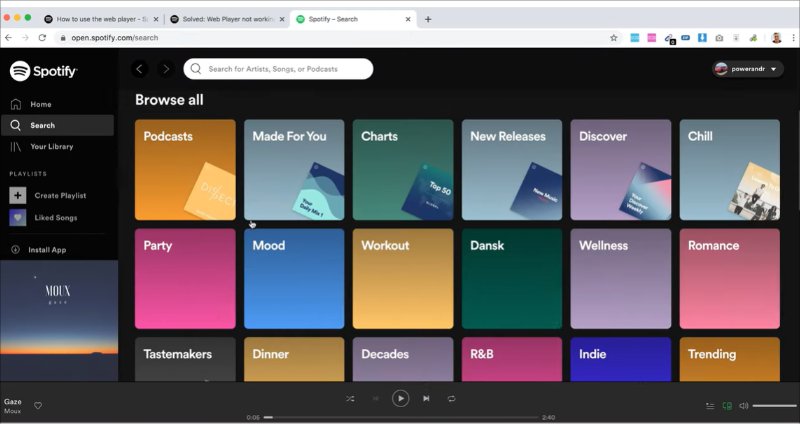The height and width of the screenshot is (424, 800).
Task: Click the camera extension icon
Action: [x=719, y=38]
